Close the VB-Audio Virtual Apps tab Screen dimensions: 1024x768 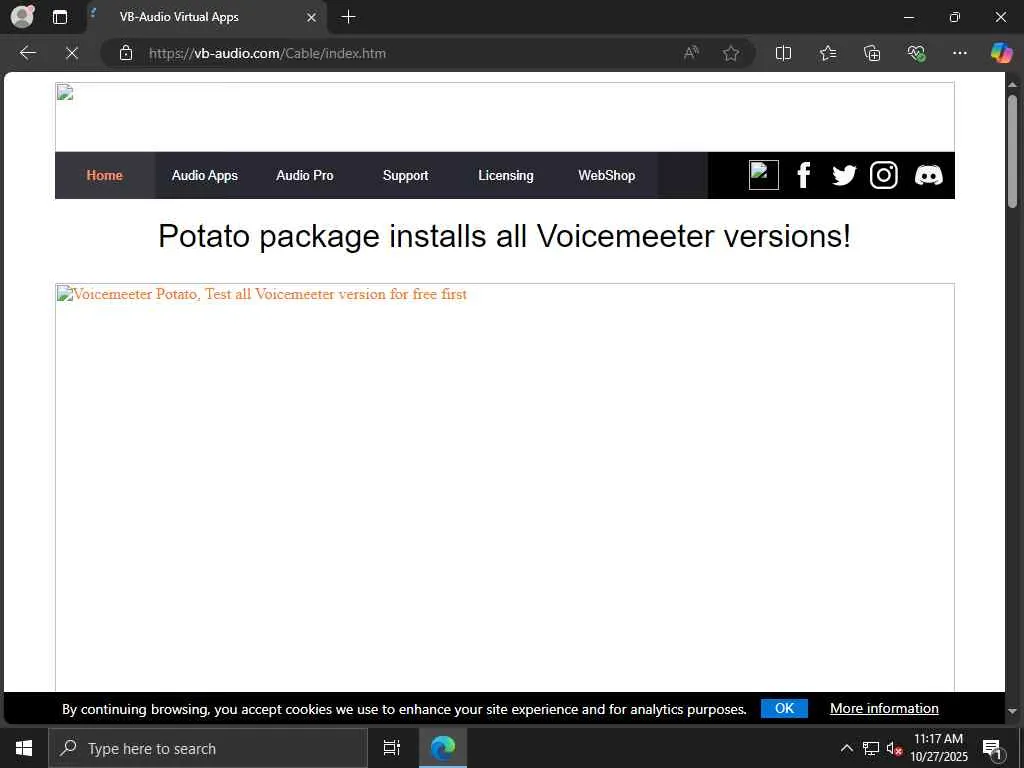tap(312, 17)
